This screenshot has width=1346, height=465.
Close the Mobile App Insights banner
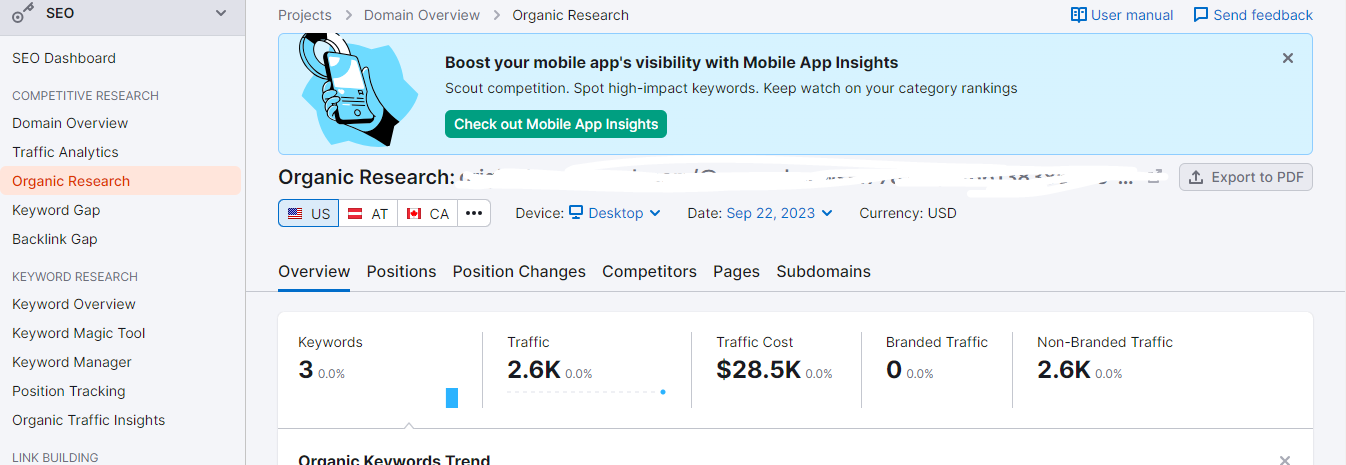pos(1288,59)
